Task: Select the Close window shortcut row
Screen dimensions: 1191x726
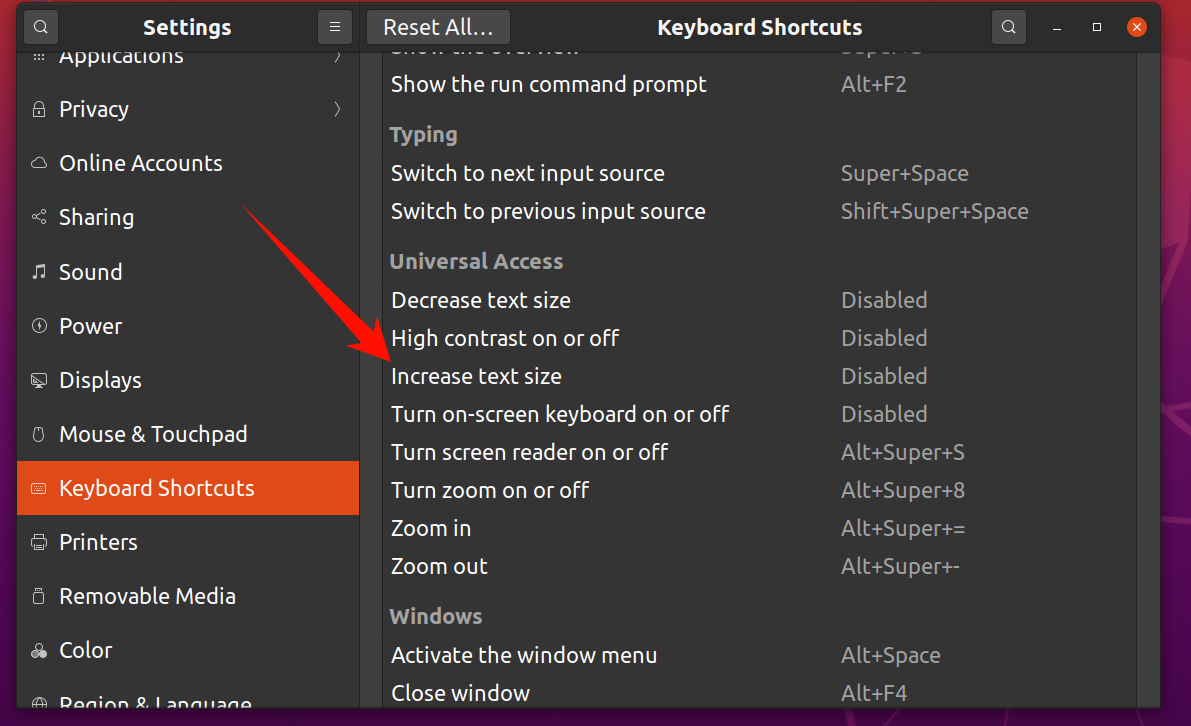Action: pyautogui.click(x=759, y=692)
